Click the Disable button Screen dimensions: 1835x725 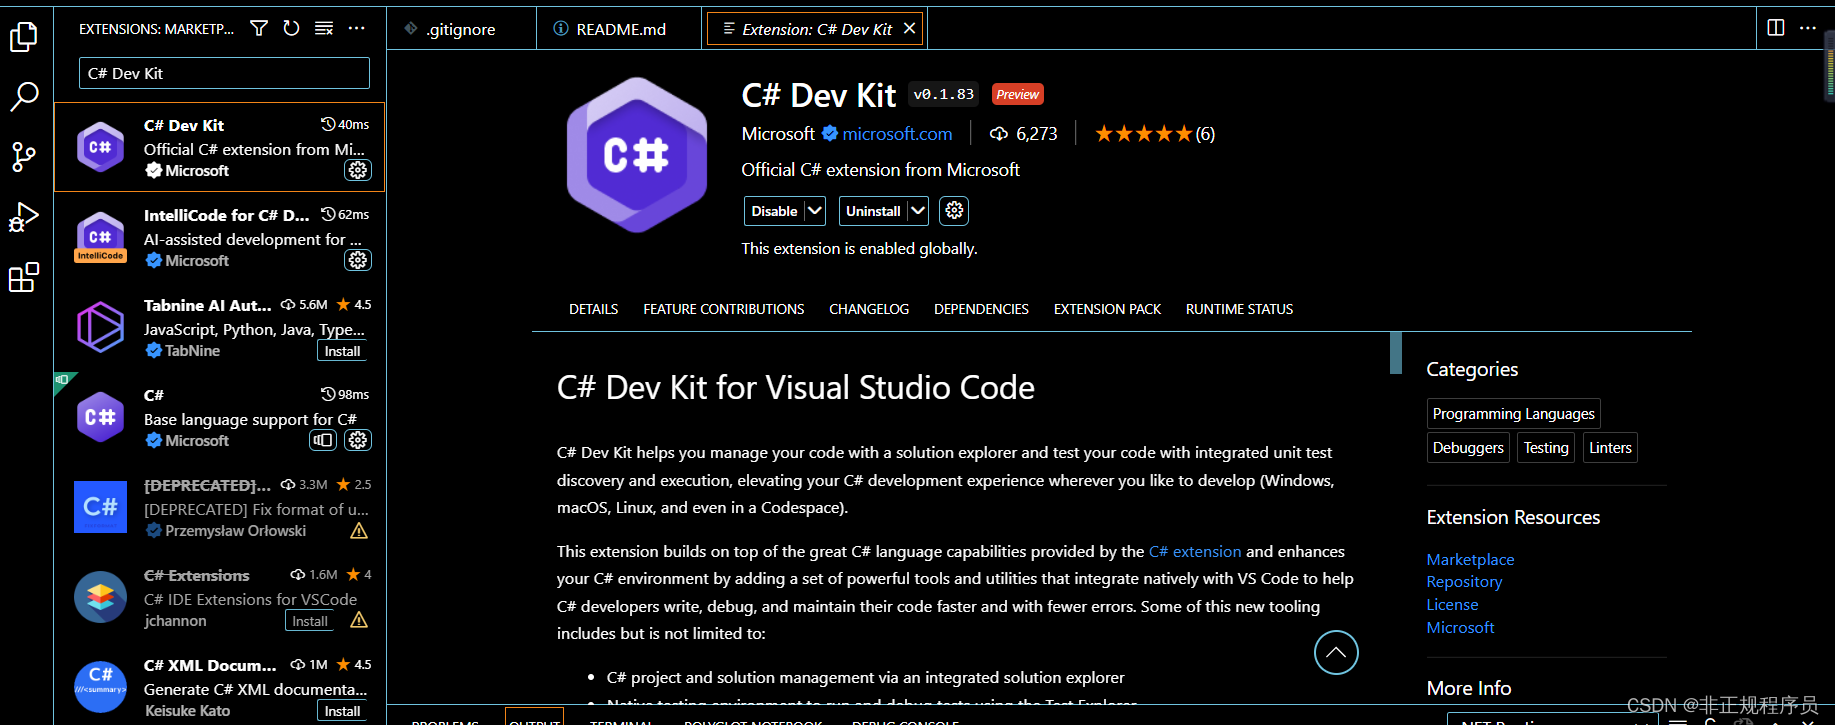774,211
